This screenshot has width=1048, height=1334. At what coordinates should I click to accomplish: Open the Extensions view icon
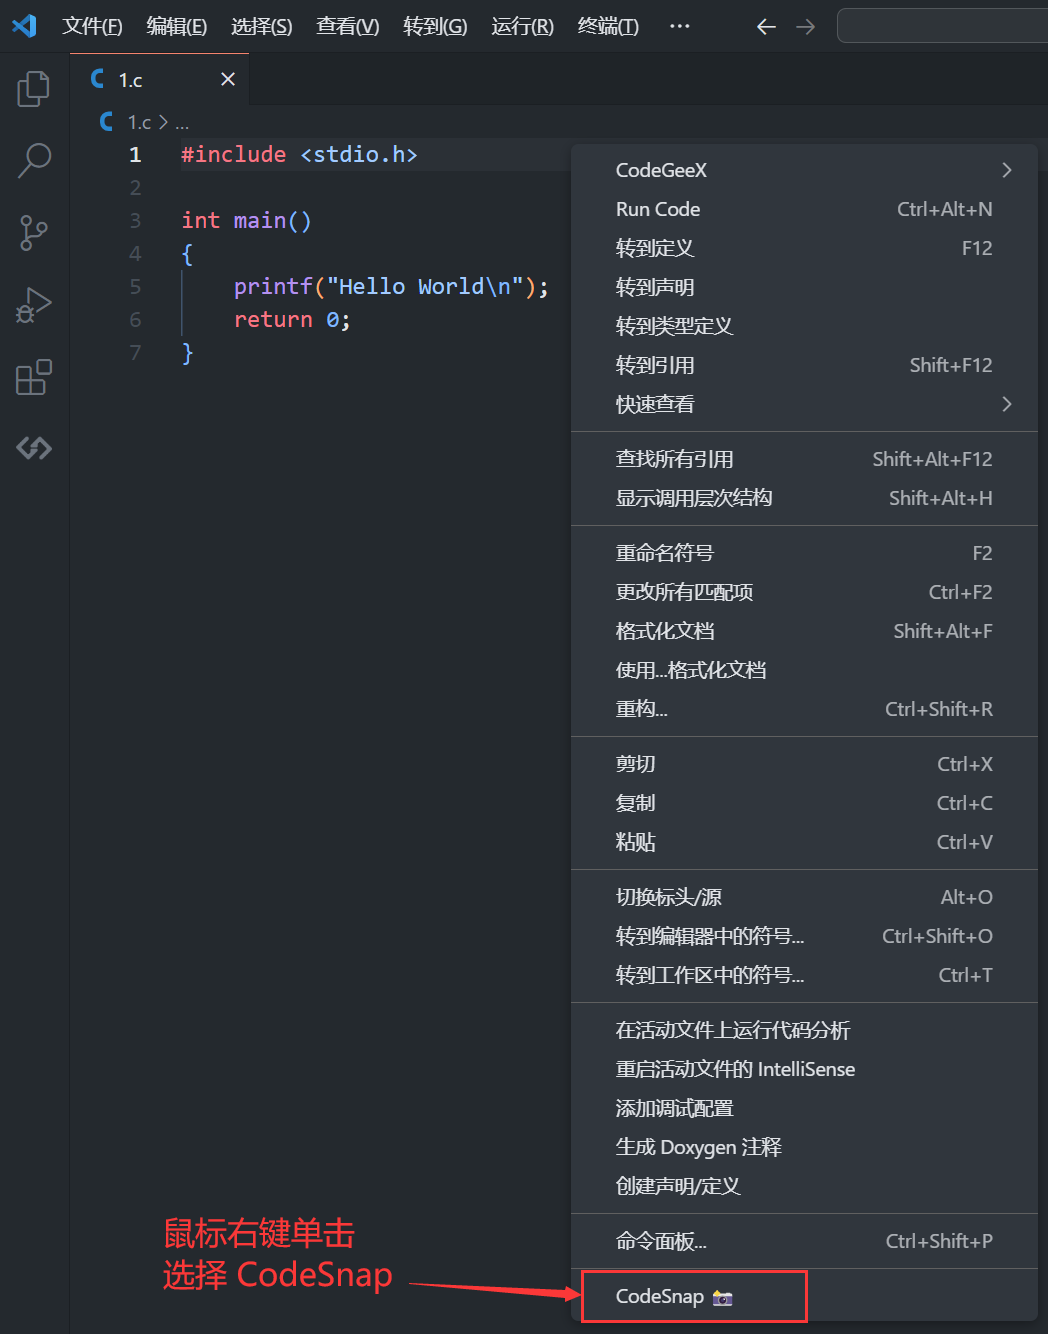point(34,377)
